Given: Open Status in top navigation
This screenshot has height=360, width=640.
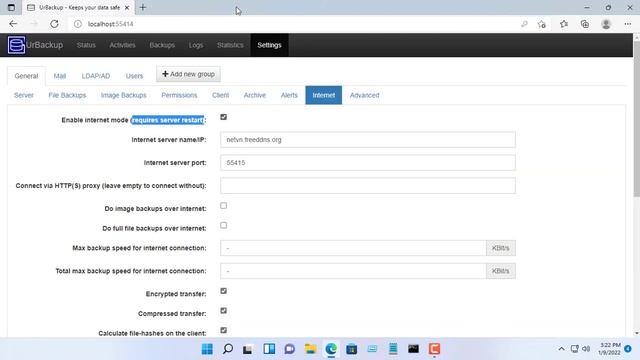Looking at the screenshot, I should pos(86,45).
